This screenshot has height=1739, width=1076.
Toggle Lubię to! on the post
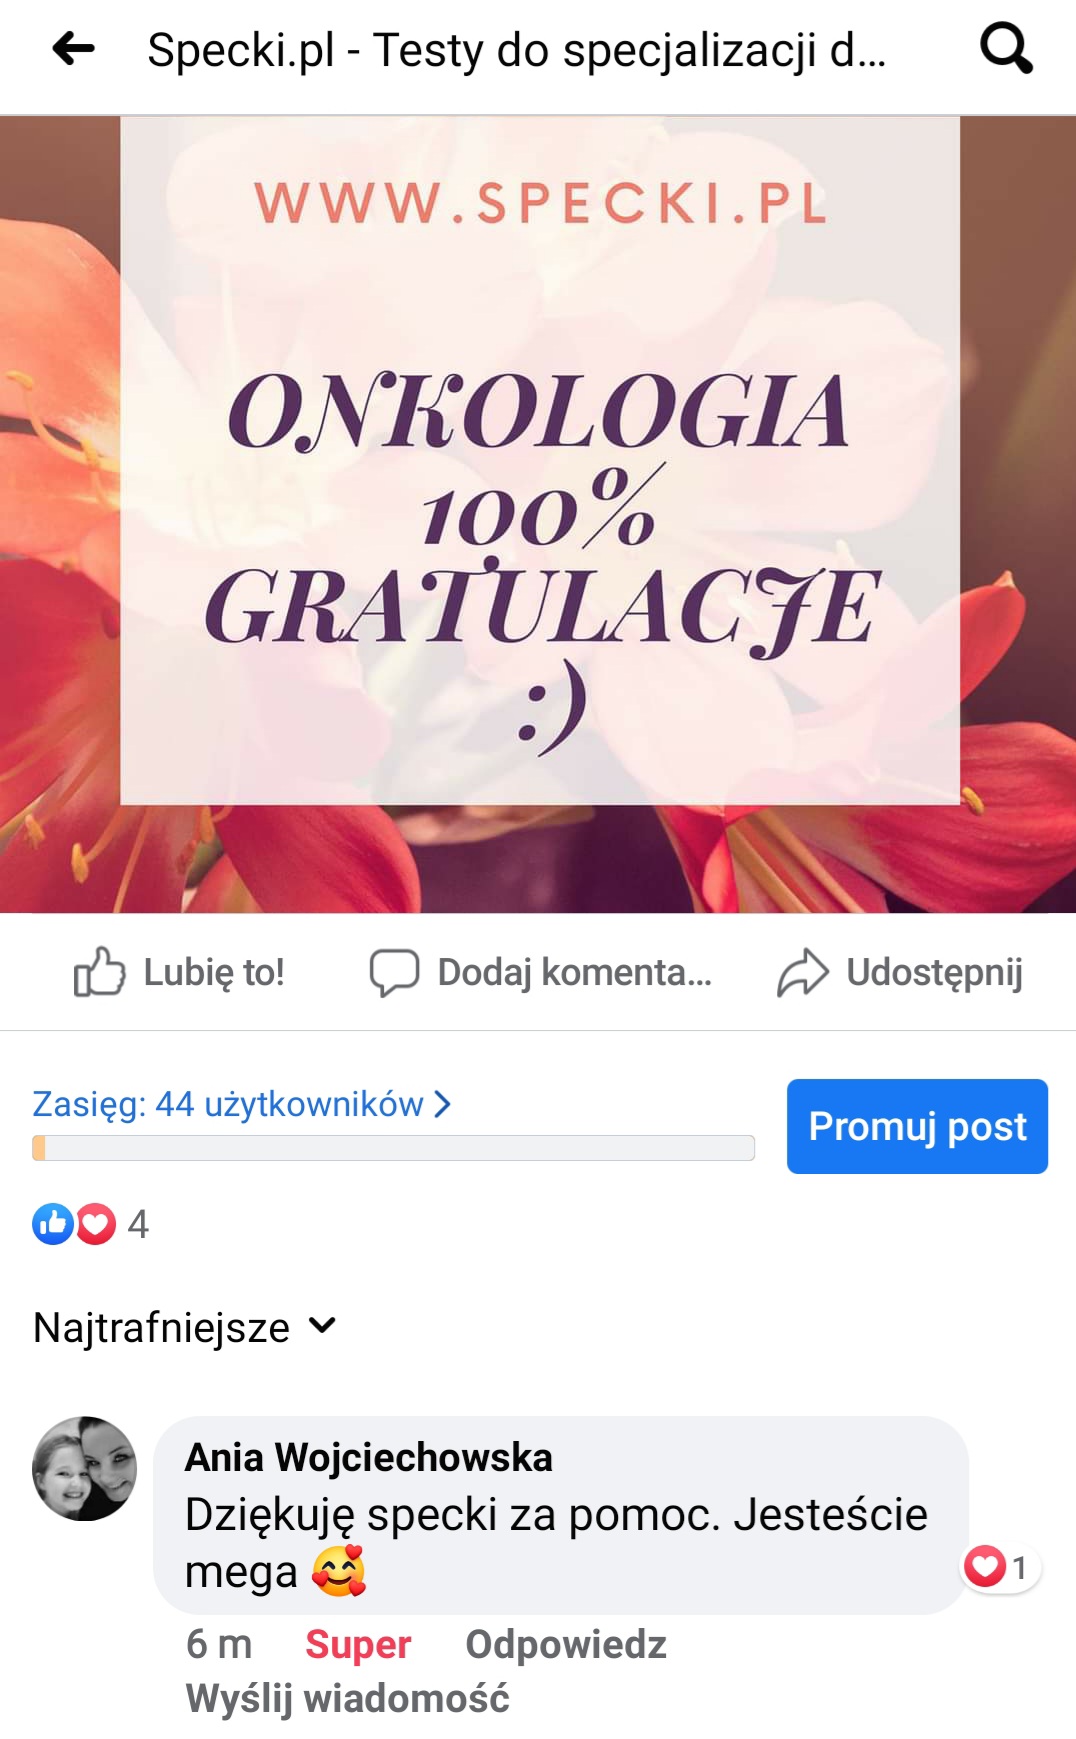(214, 972)
